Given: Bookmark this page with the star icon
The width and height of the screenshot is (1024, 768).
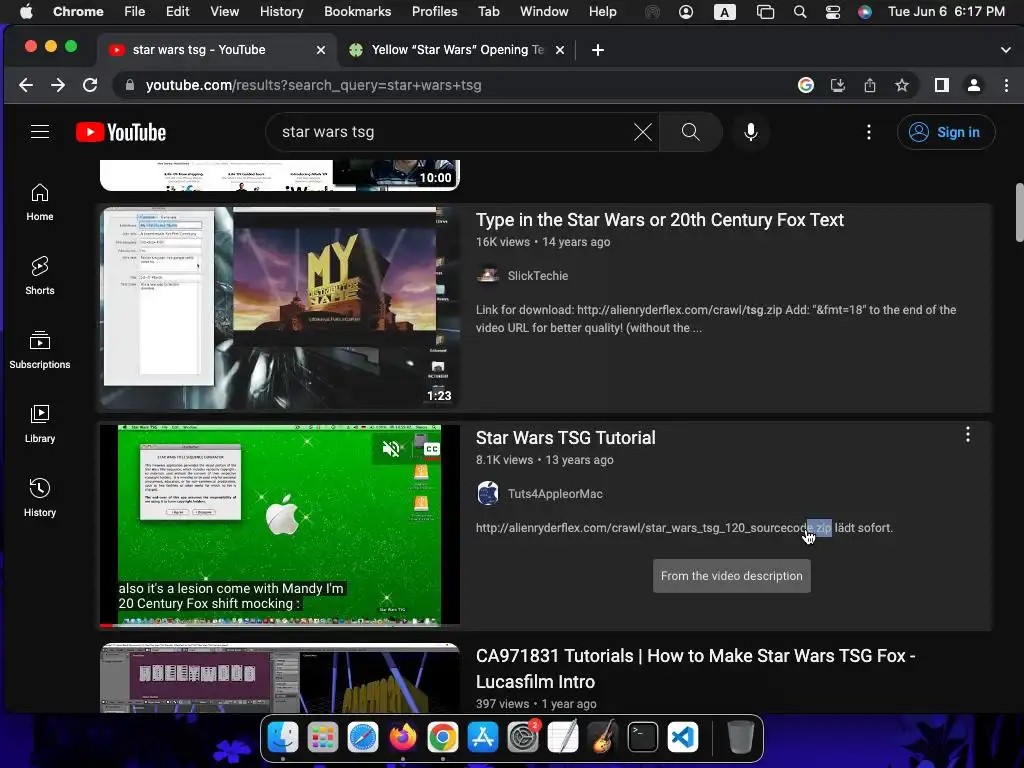Looking at the screenshot, I should tap(902, 85).
